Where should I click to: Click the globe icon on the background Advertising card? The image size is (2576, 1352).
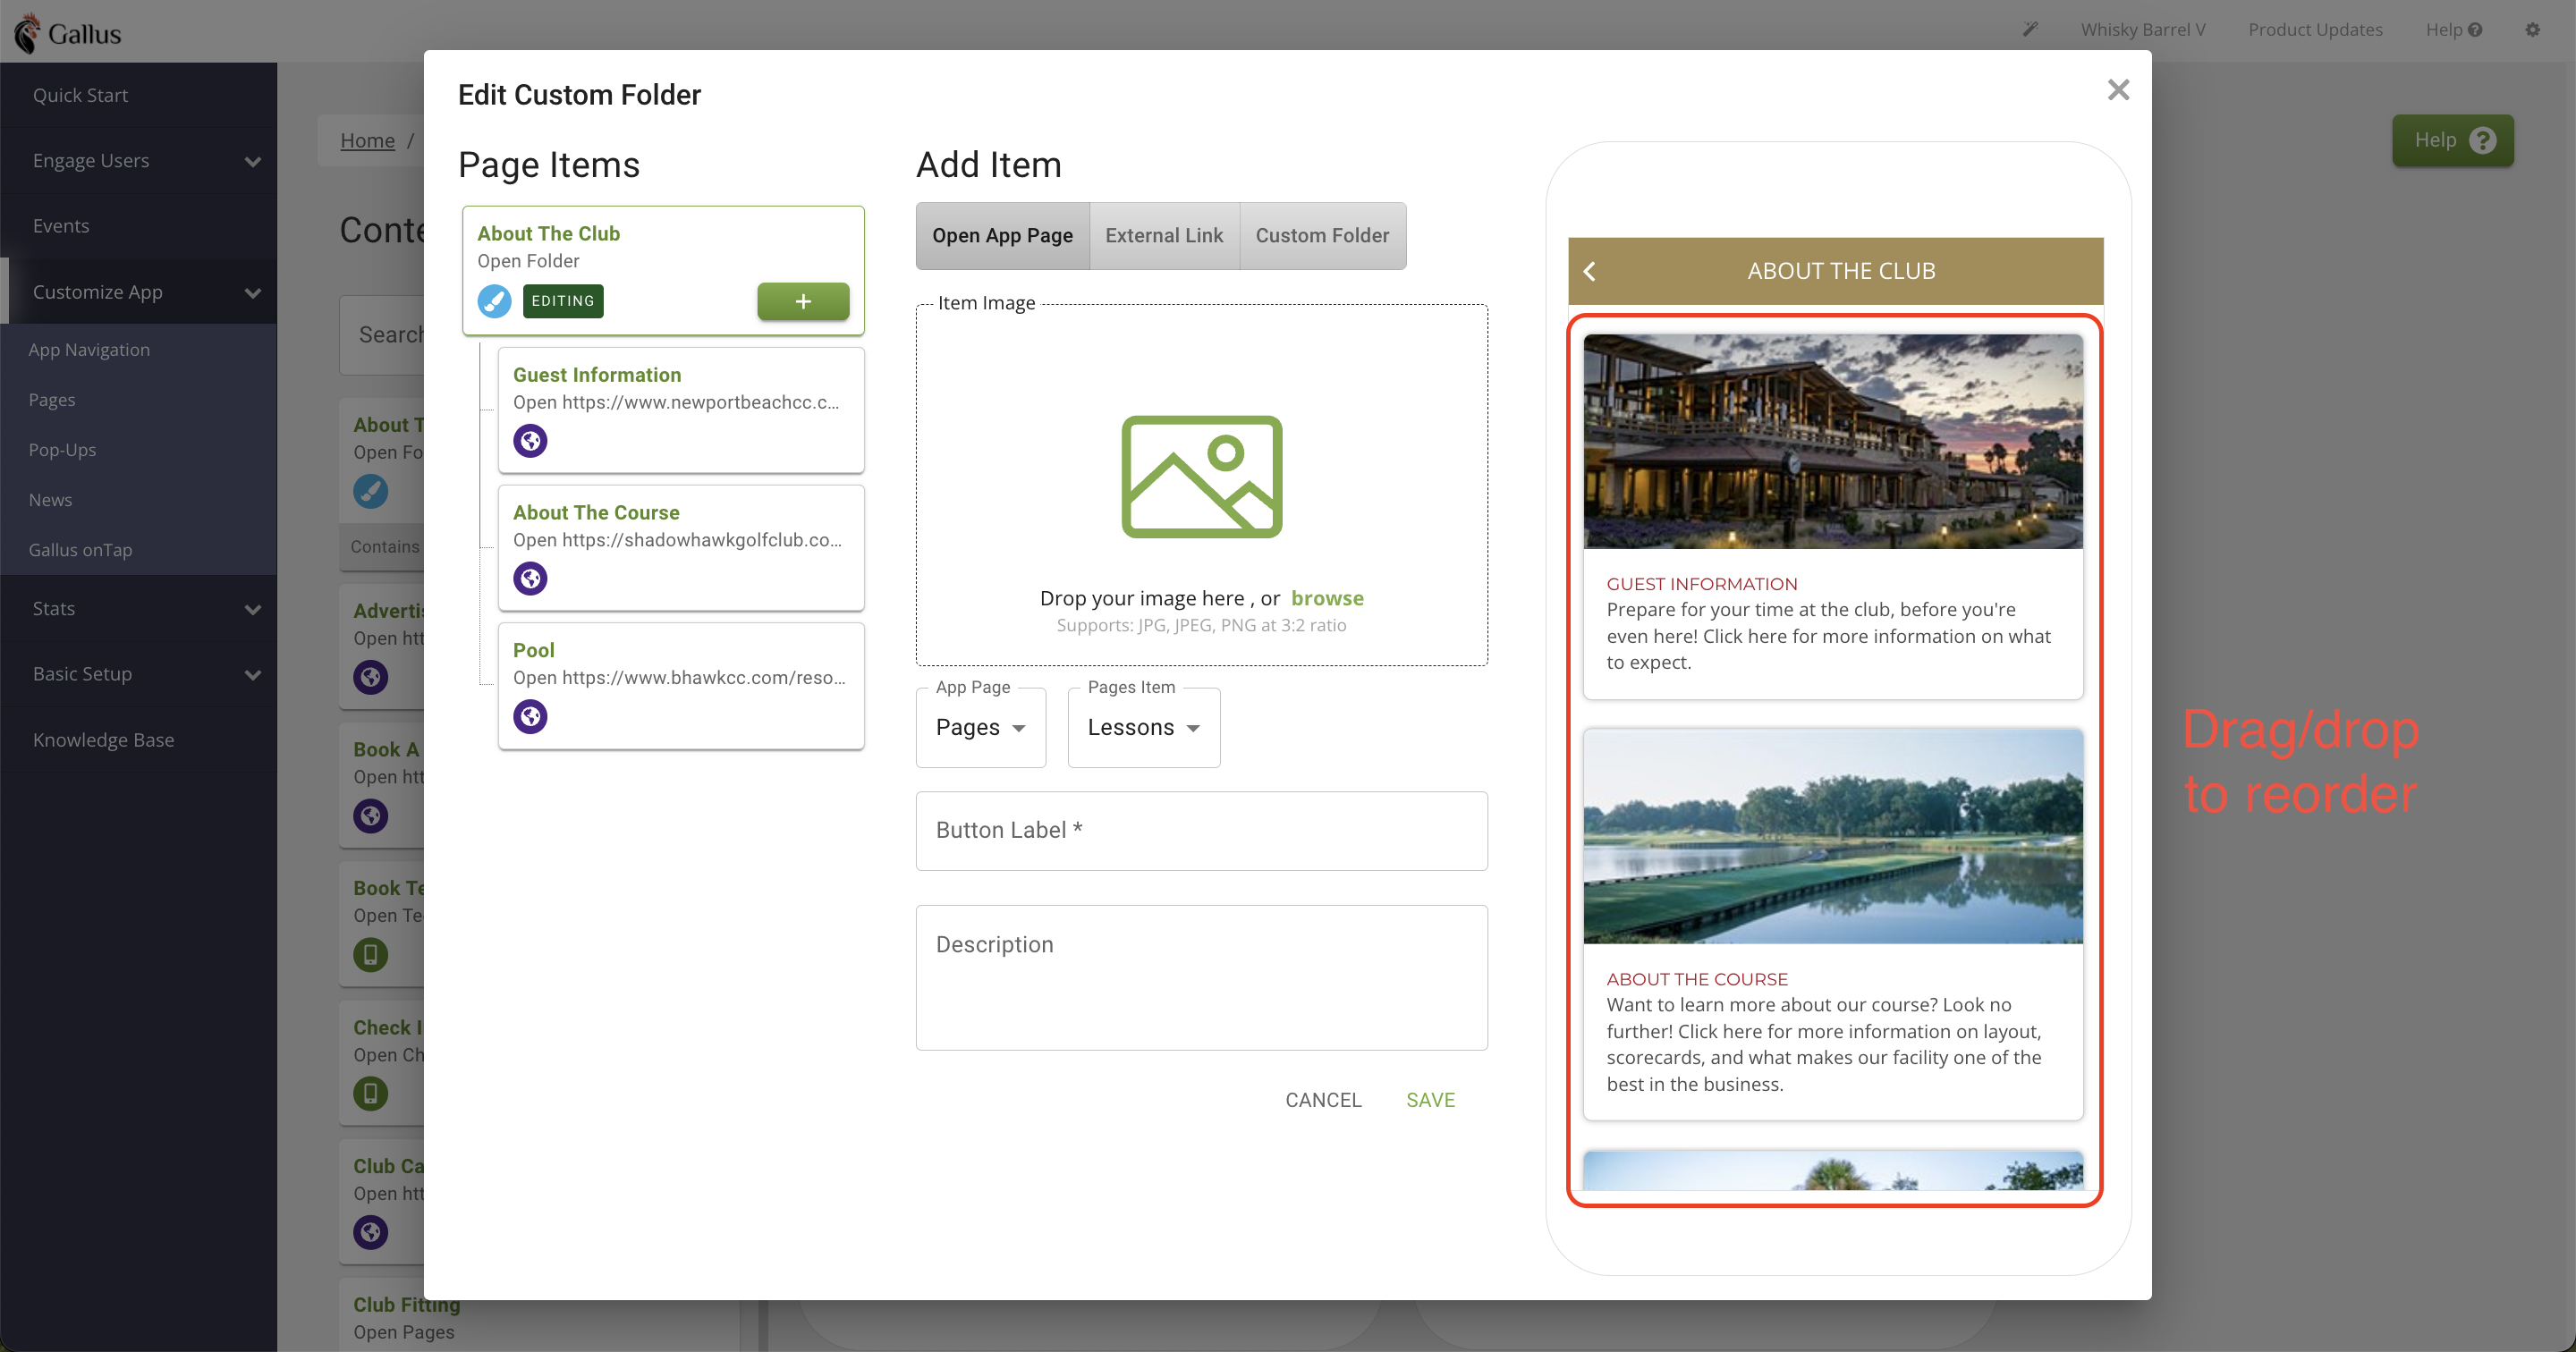coord(370,677)
